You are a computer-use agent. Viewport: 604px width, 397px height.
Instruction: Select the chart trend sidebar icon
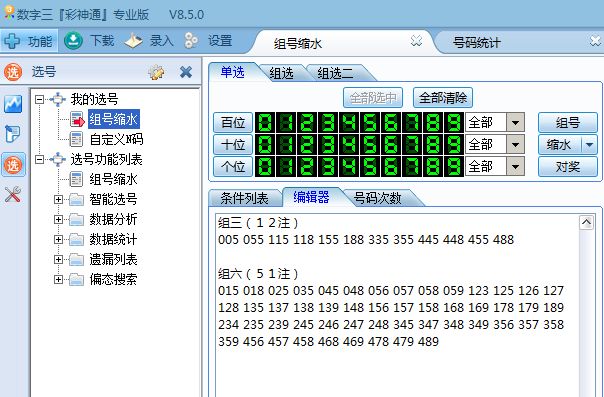click(13, 104)
